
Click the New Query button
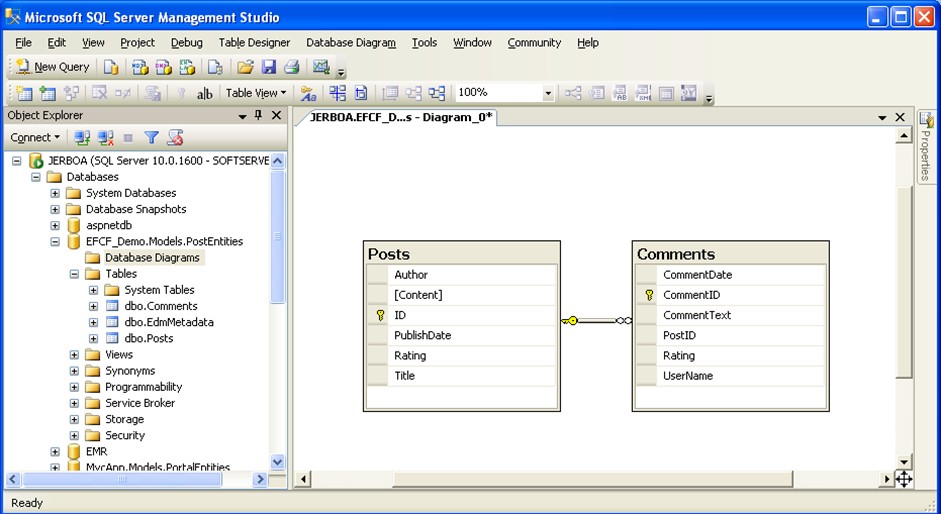click(x=52, y=67)
